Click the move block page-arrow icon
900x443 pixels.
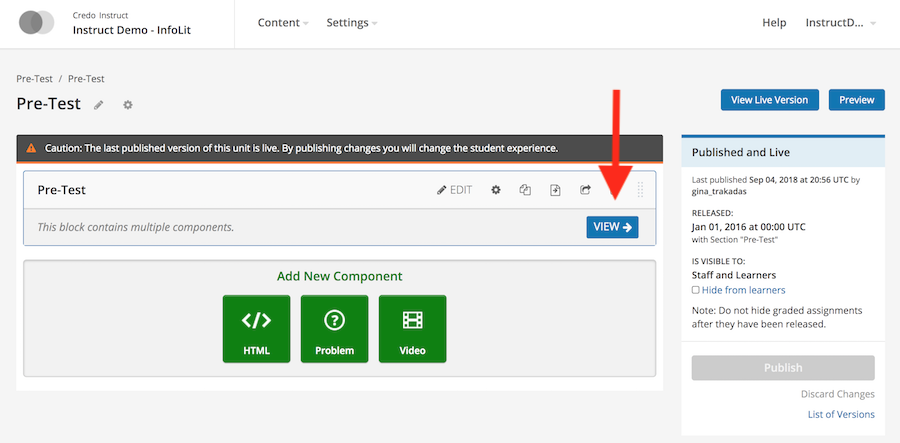point(555,190)
